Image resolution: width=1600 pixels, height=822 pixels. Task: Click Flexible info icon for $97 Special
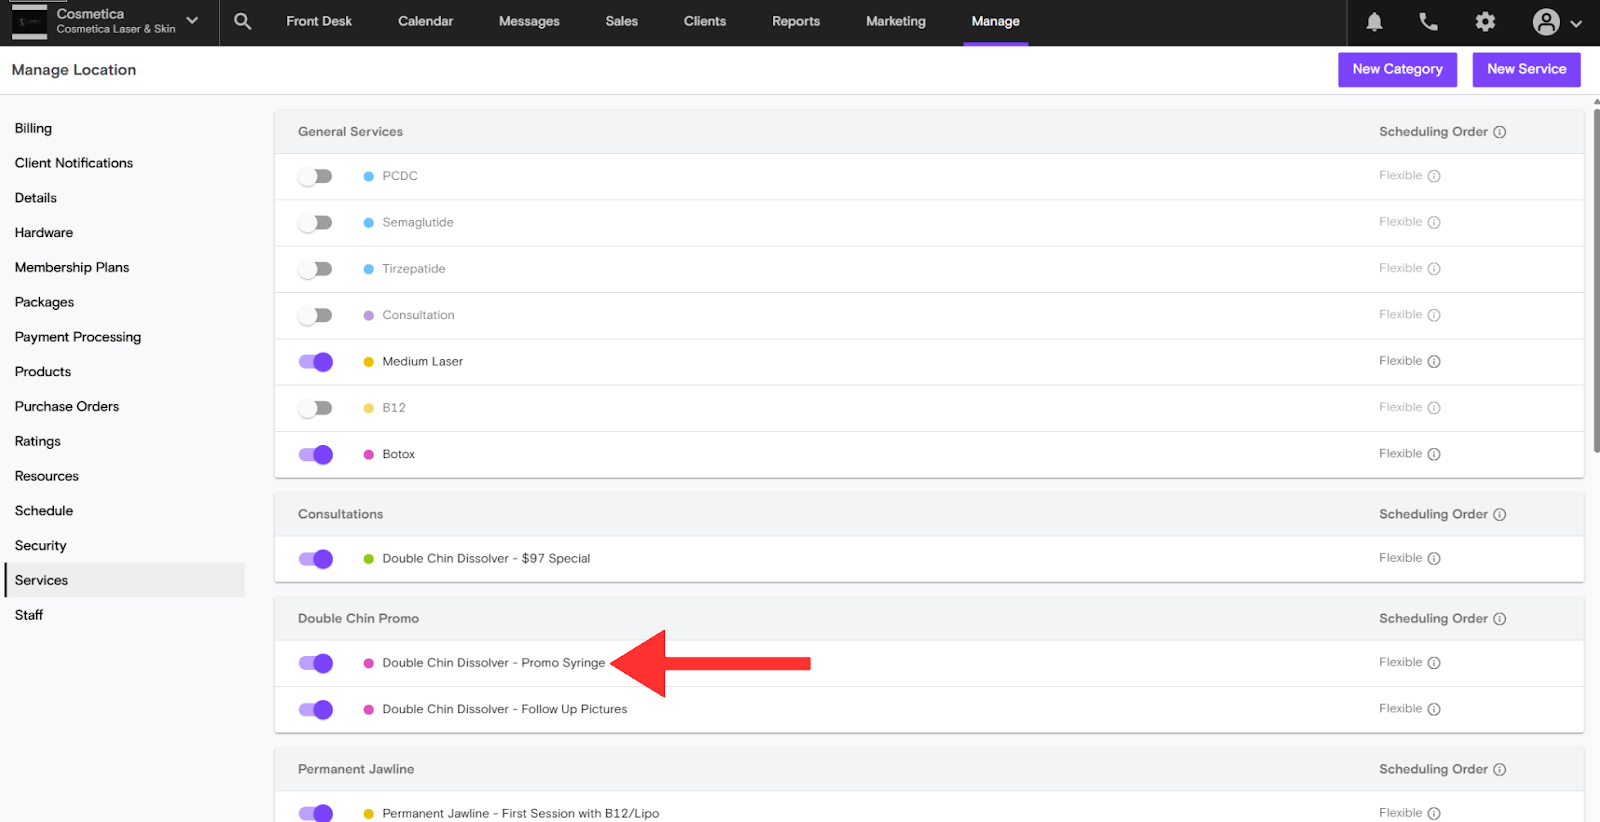point(1434,559)
